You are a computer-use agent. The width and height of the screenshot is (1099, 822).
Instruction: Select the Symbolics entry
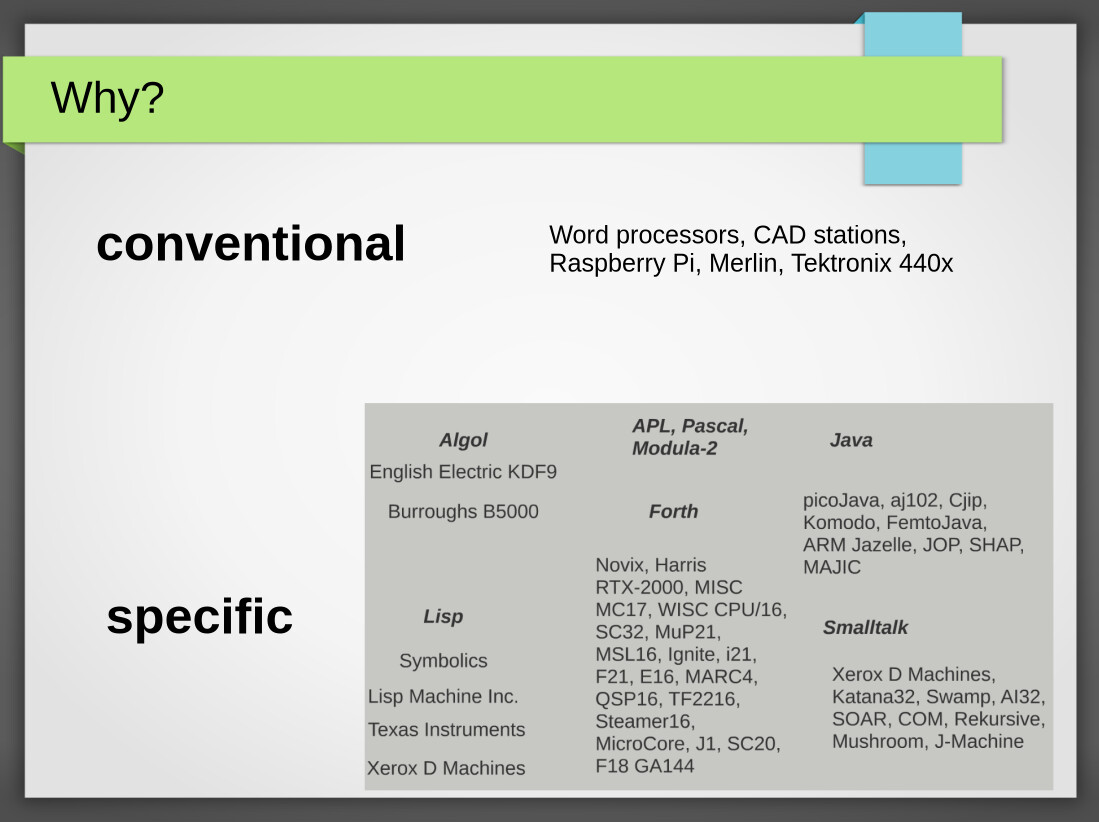pos(443,661)
